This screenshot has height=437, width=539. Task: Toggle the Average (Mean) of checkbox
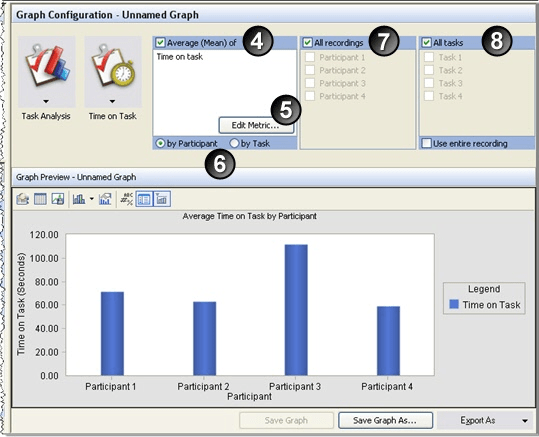[x=160, y=43]
